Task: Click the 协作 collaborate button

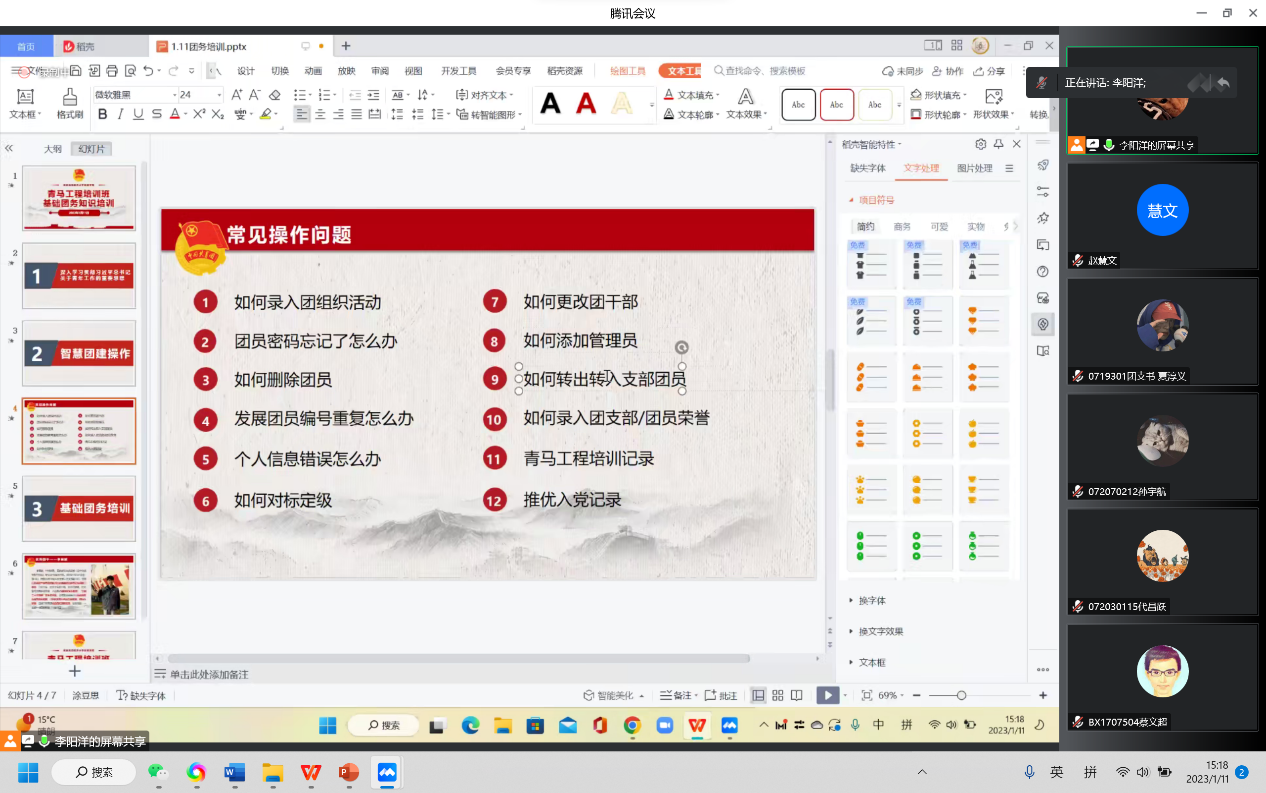Action: tap(947, 71)
